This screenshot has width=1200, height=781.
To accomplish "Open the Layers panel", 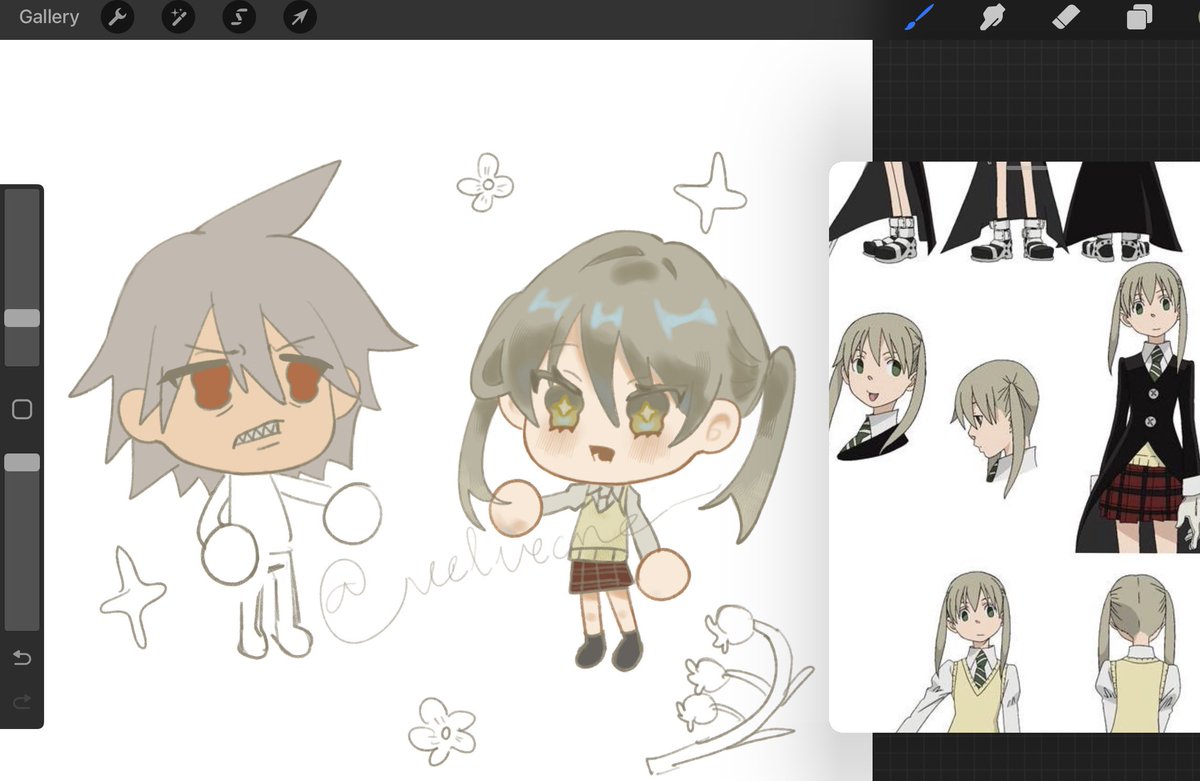I will 1140,17.
